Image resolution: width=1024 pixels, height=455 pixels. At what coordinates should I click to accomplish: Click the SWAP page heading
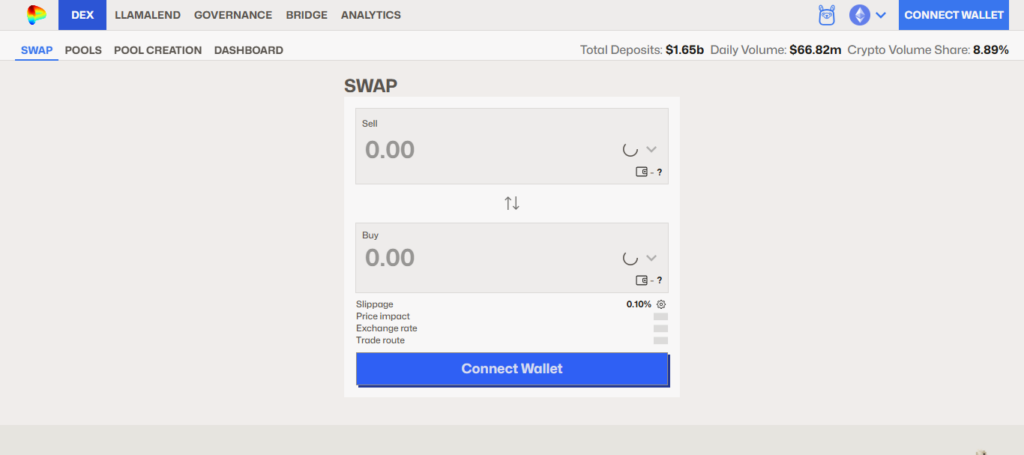pyautogui.click(x=371, y=86)
